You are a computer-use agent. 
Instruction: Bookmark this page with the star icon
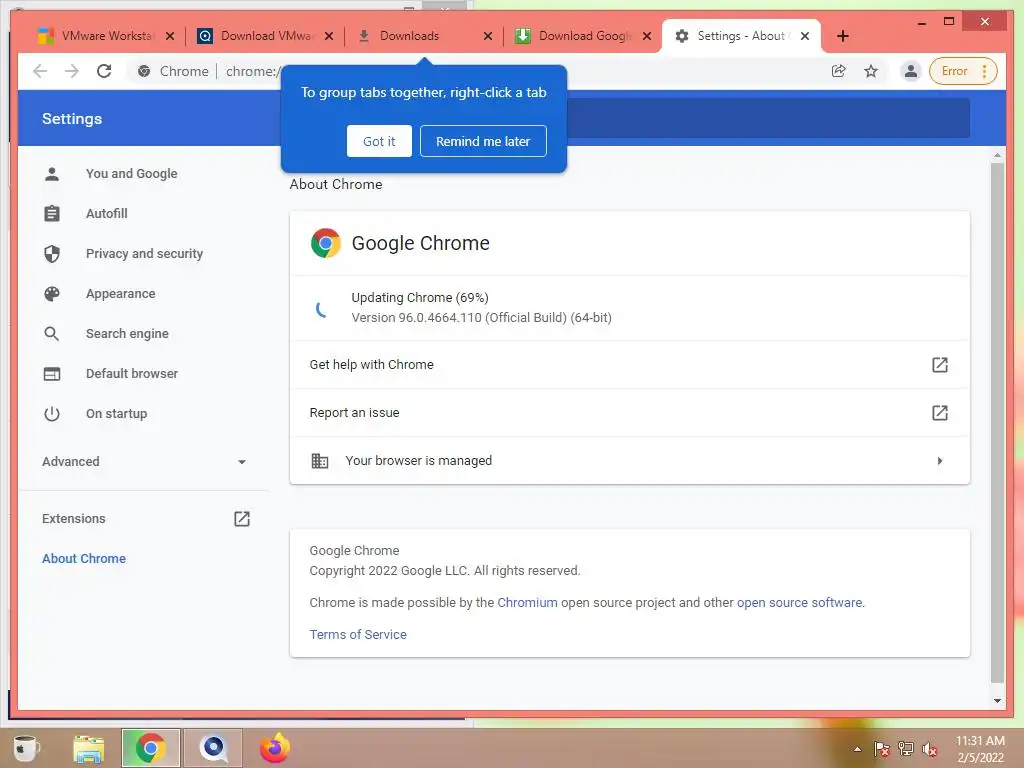coord(871,71)
